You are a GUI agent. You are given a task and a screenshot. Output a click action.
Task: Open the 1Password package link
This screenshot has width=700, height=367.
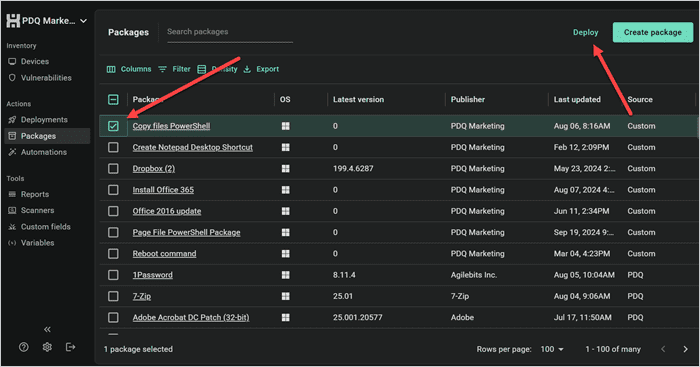coord(152,275)
